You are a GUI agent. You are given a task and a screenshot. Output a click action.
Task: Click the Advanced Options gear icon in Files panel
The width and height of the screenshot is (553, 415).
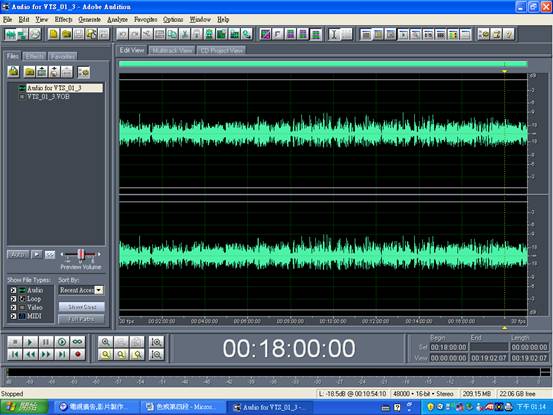(84, 72)
